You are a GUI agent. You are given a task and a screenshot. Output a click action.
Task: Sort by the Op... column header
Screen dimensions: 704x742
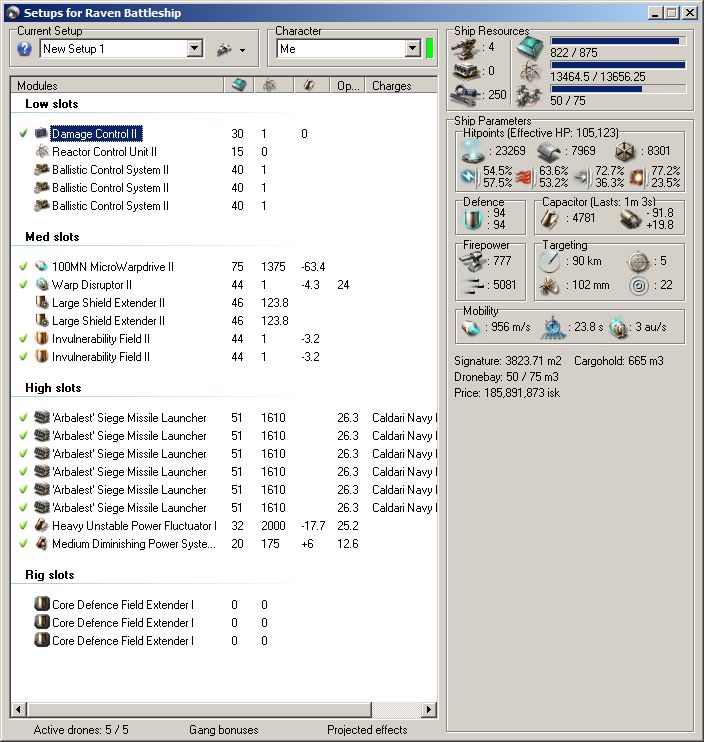[x=348, y=85]
